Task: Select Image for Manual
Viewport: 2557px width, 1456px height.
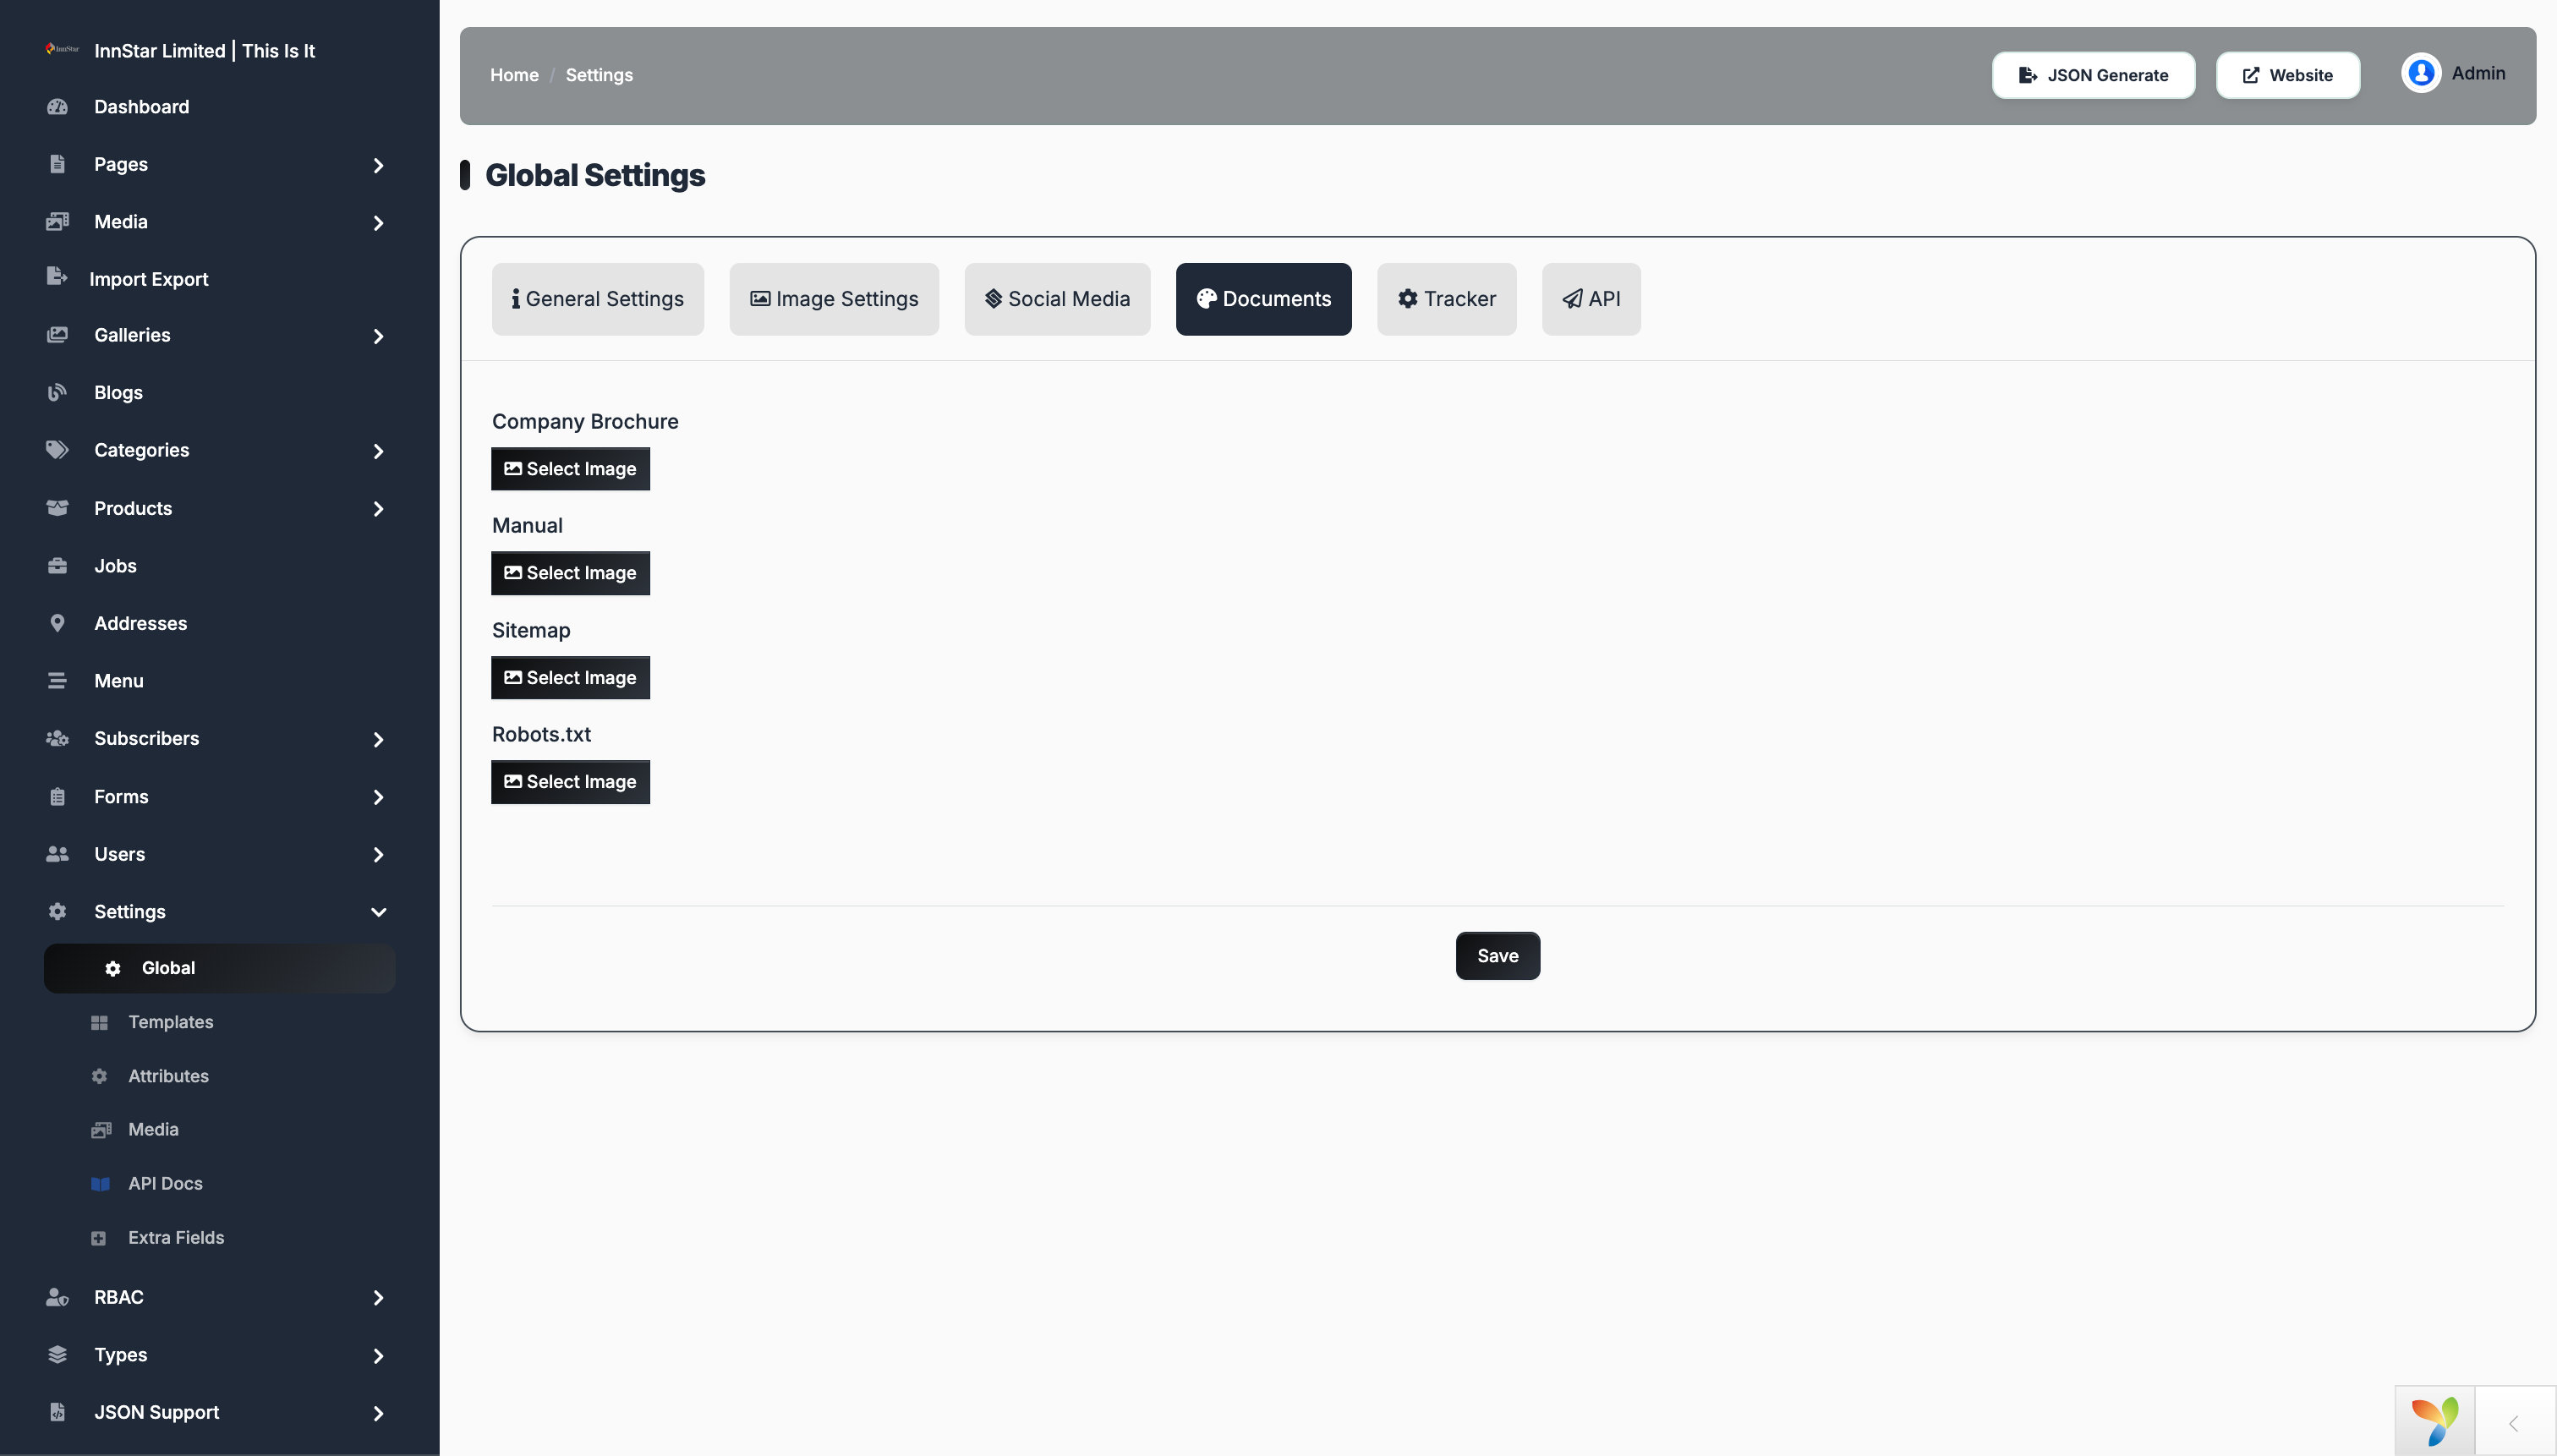Action: coord(570,573)
